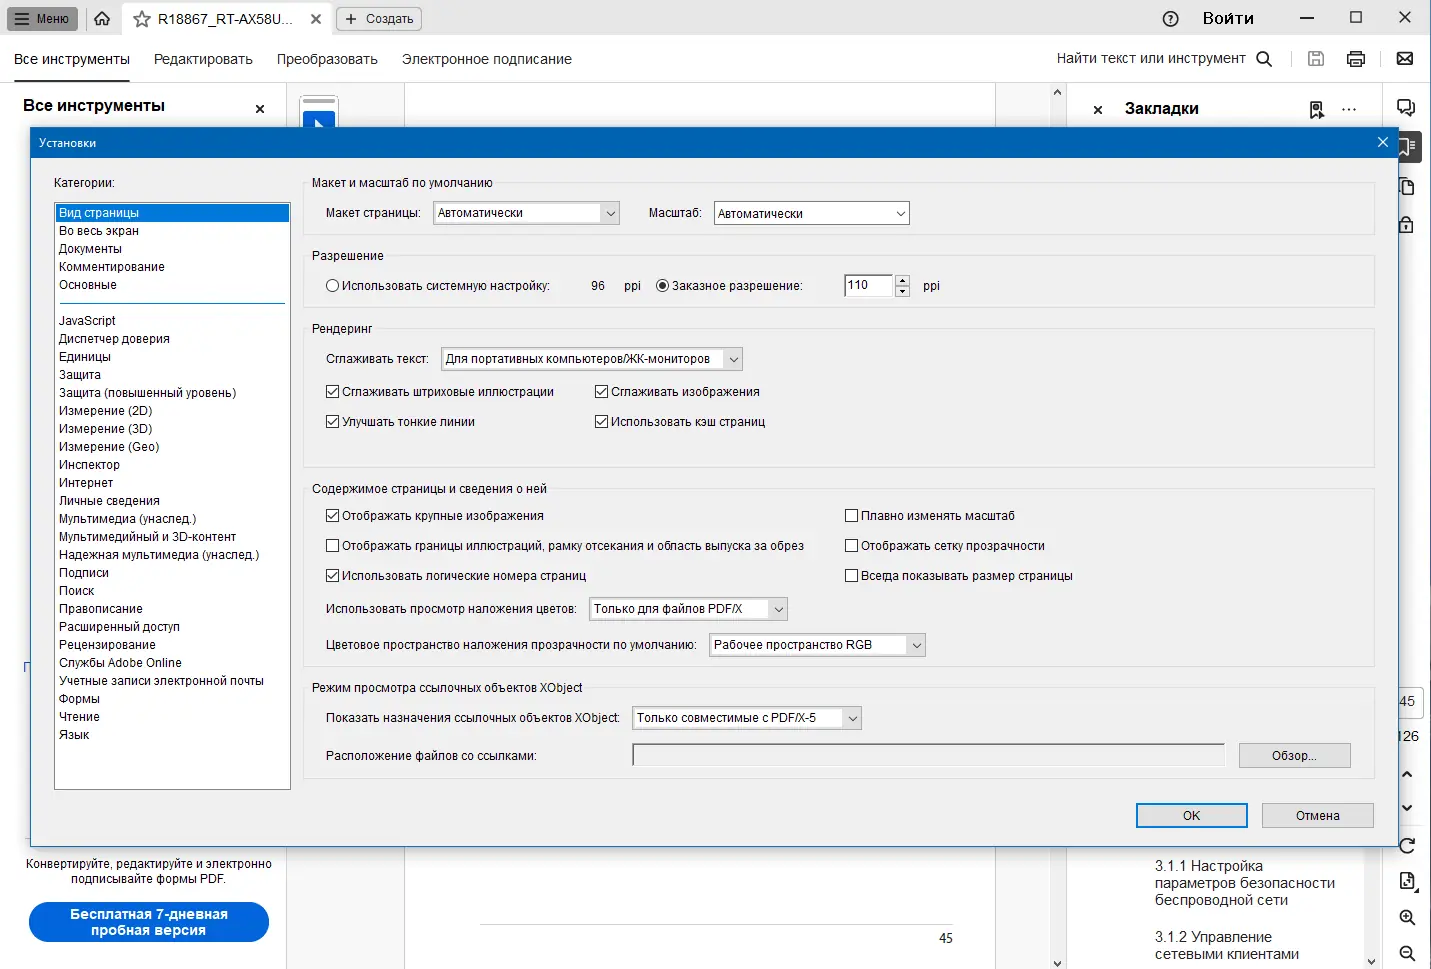Image resolution: width=1431 pixels, height=969 pixels.
Task: Expand the Сглаживать текст dropdown
Action: tap(592, 359)
